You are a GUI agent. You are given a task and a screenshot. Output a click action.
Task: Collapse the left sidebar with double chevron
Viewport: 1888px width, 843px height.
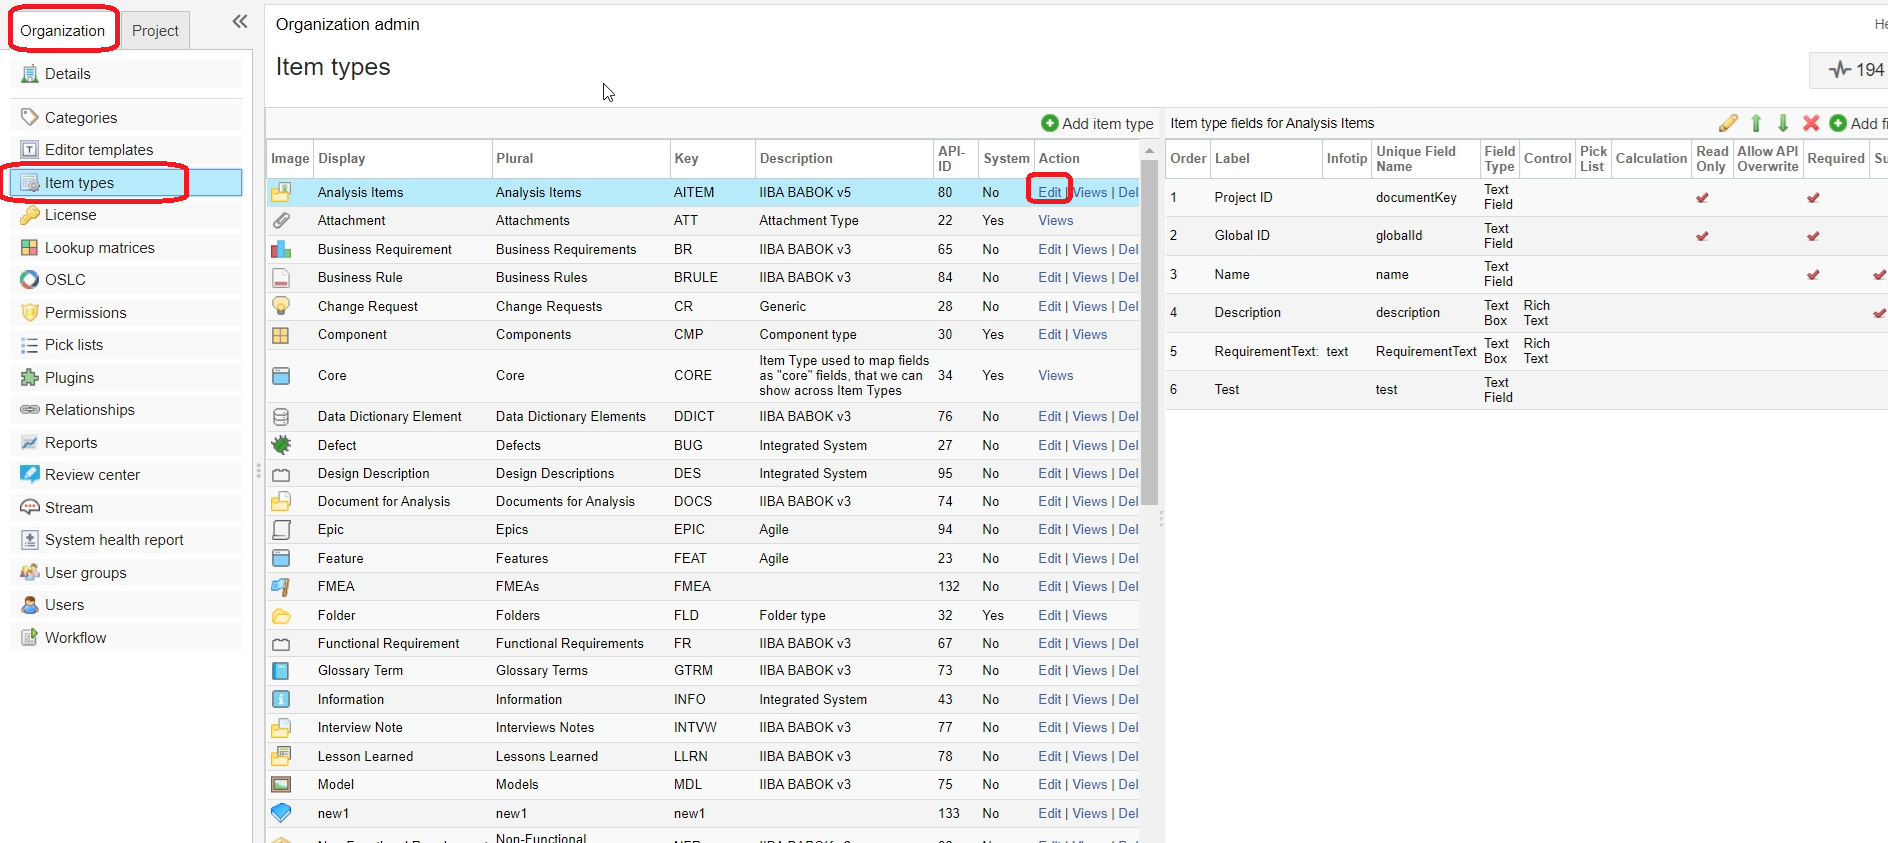tap(240, 22)
